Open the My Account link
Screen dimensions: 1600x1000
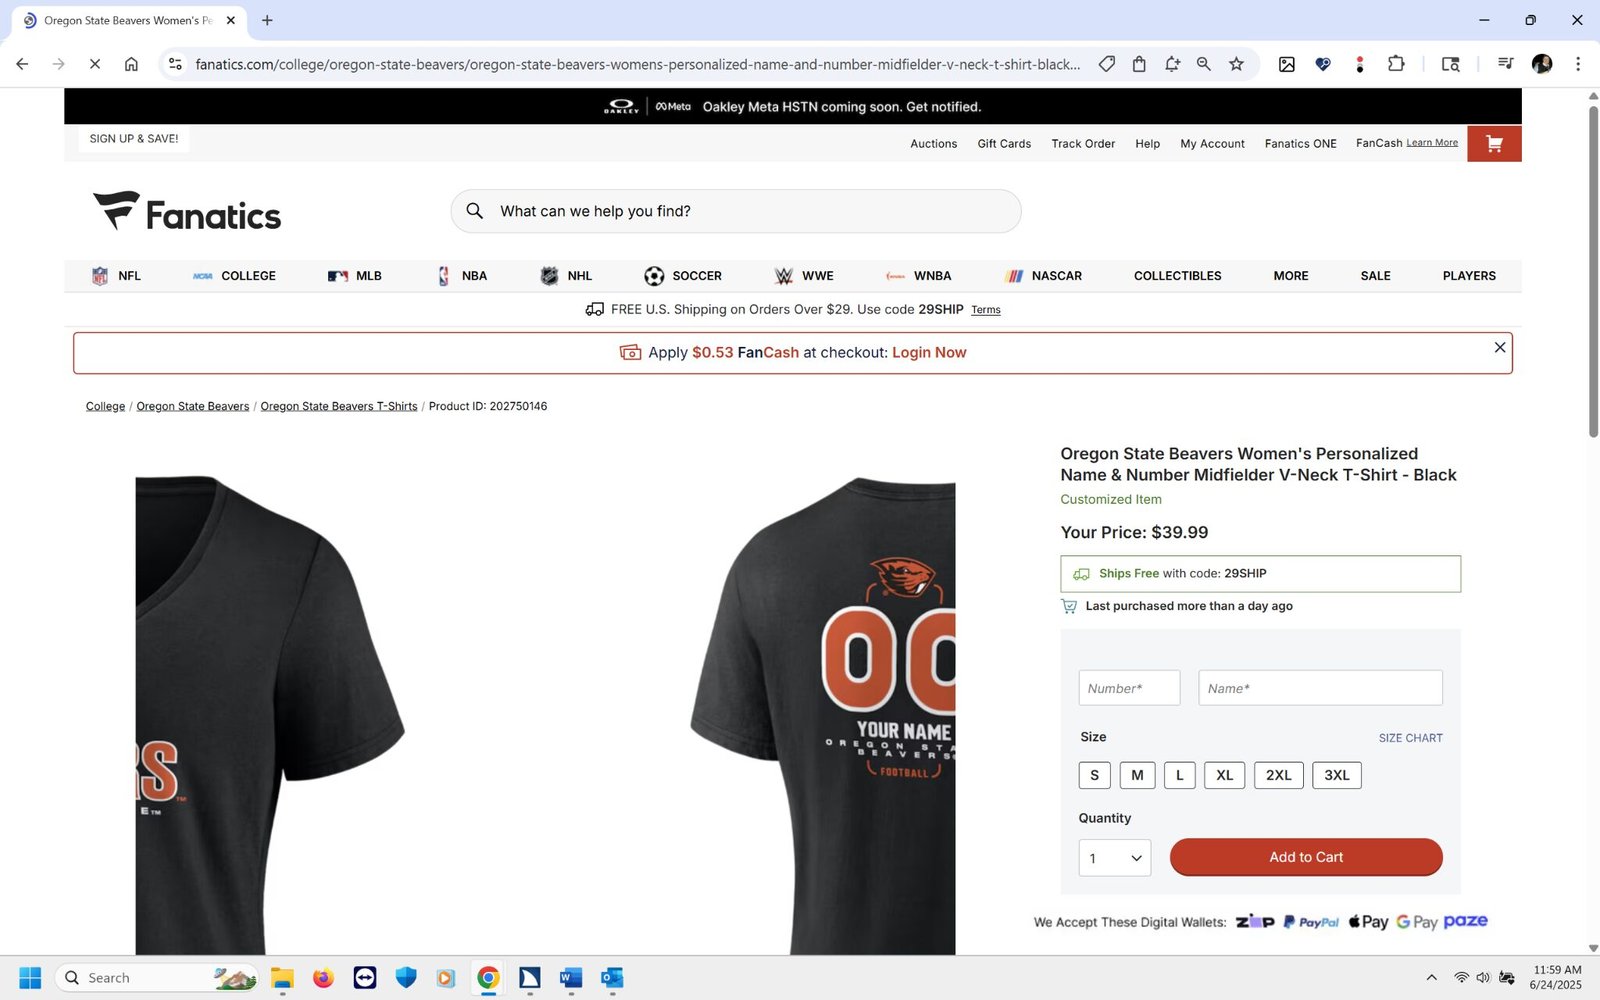tap(1212, 144)
